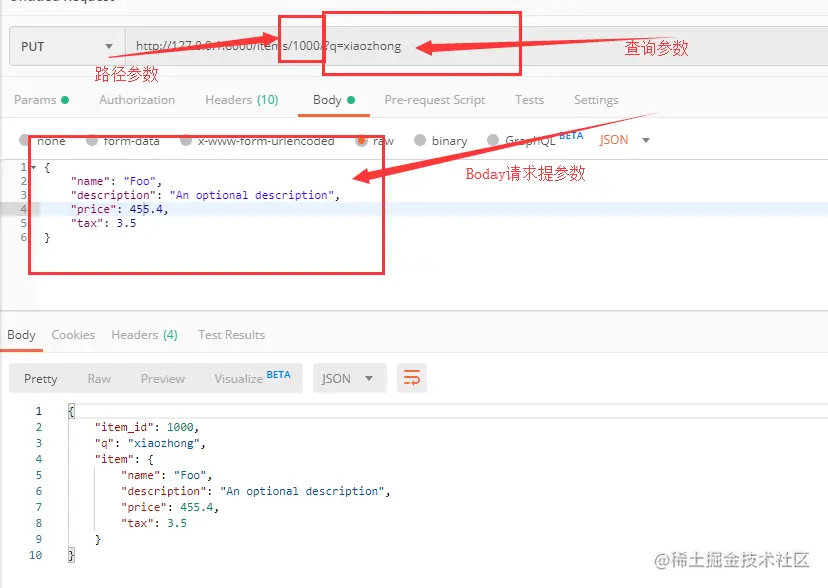Select the none body type radio

pyautogui.click(x=24, y=140)
